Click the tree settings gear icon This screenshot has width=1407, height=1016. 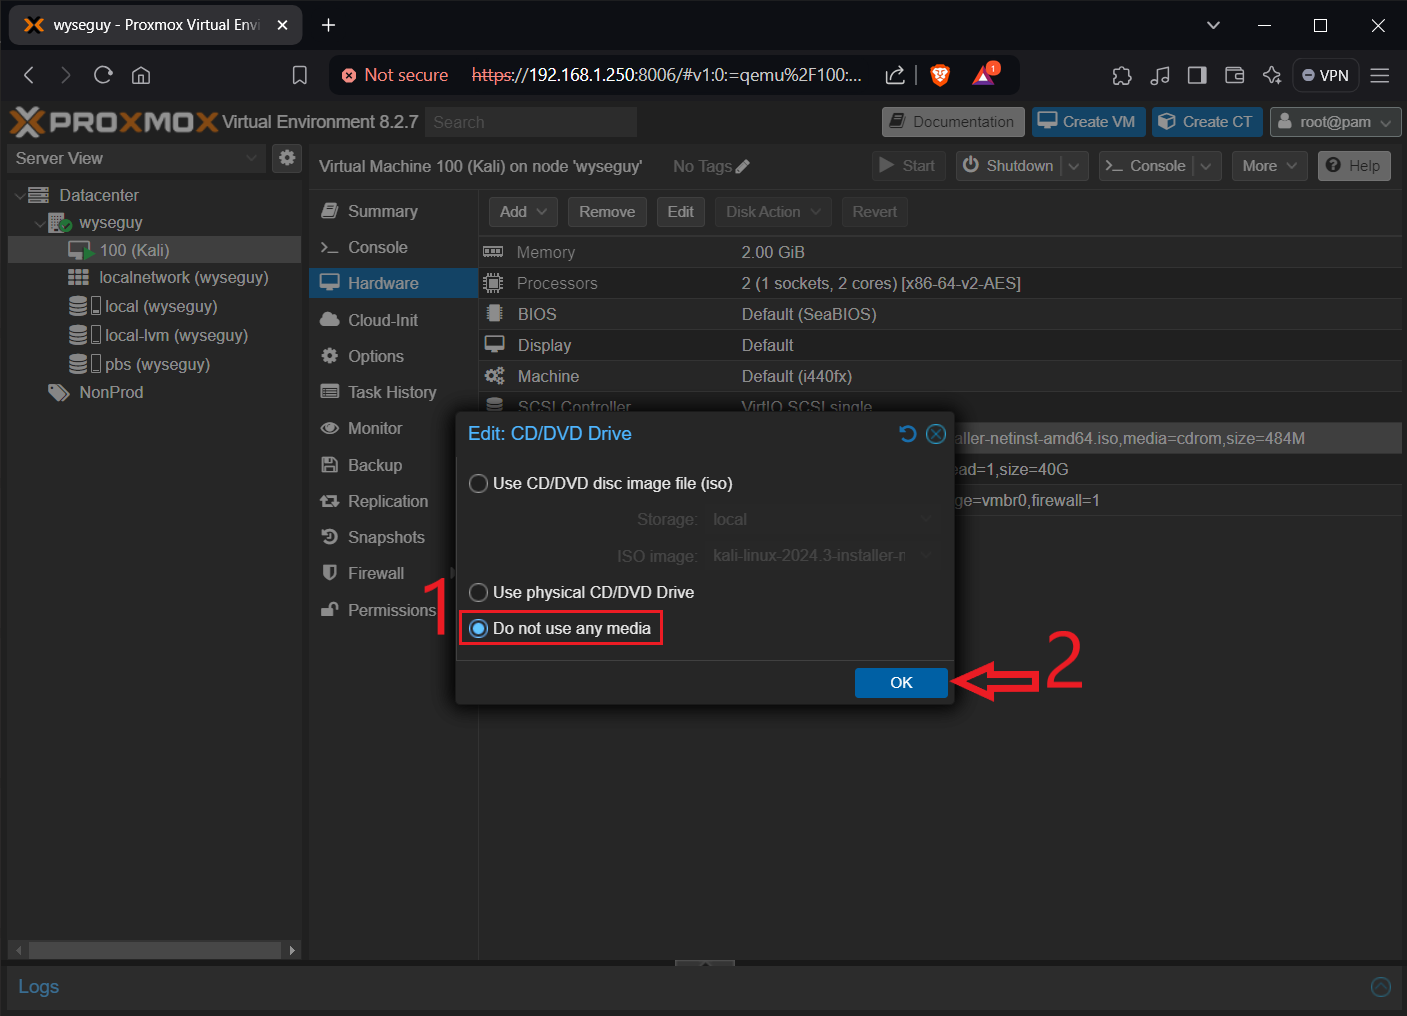tap(287, 158)
